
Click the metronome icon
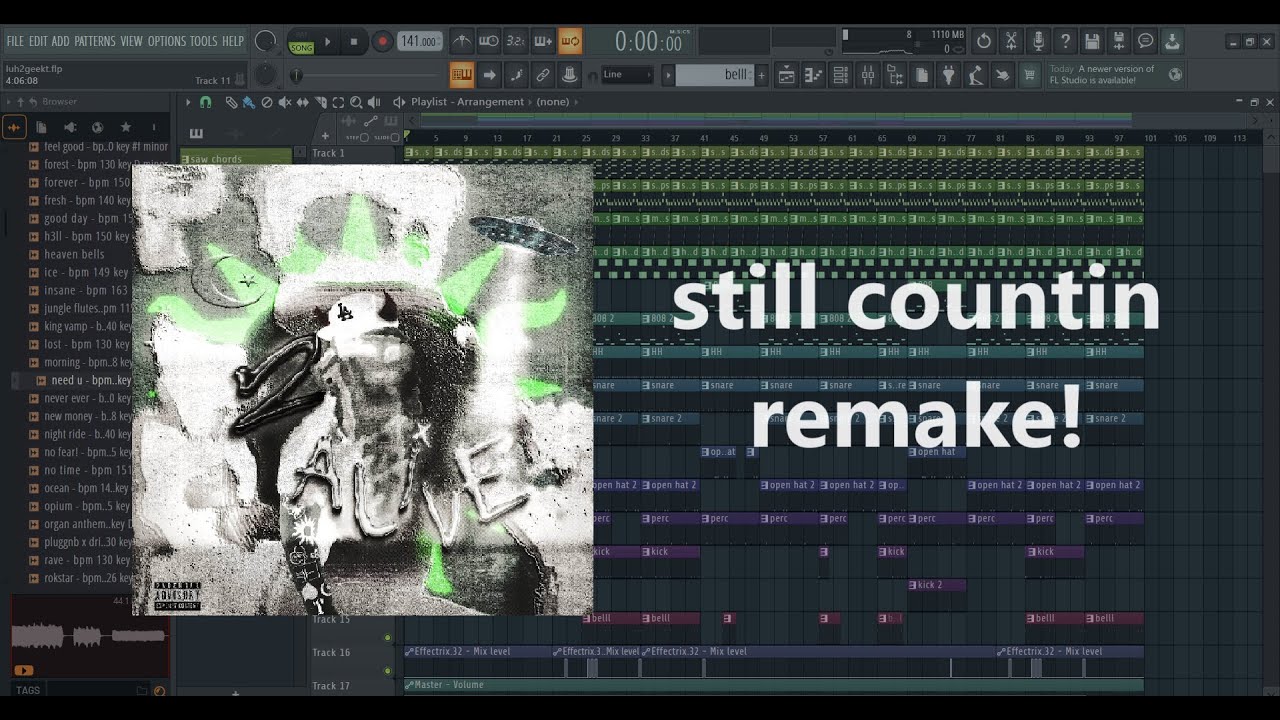(462, 41)
